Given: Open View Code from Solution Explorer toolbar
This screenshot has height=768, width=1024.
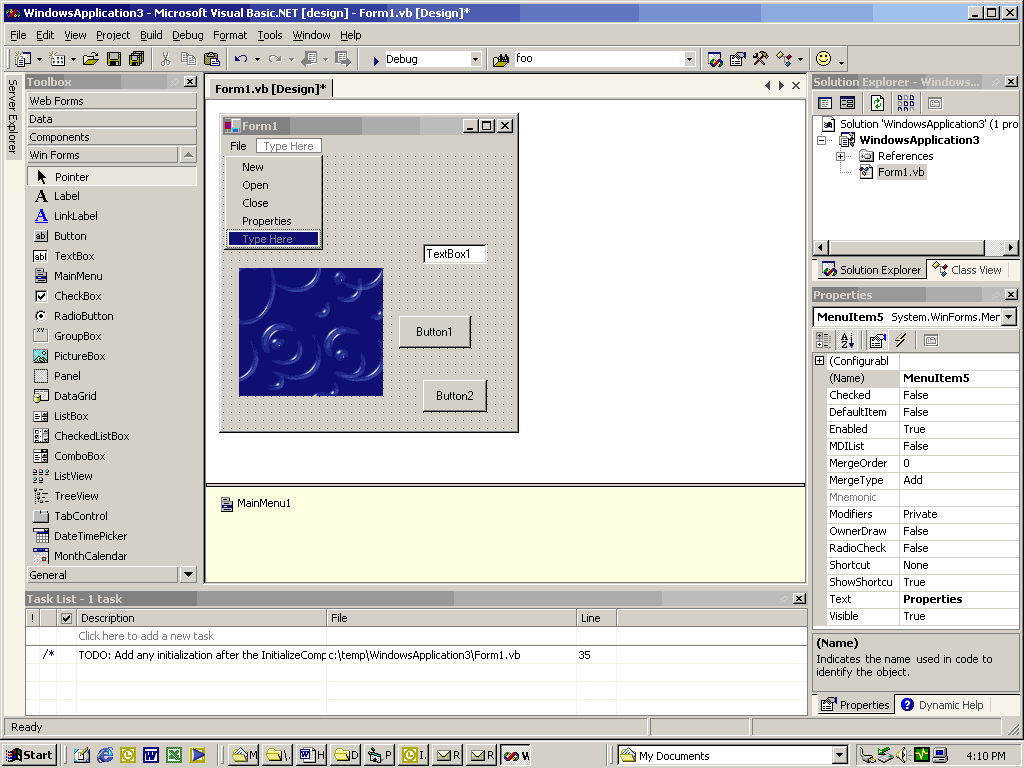Looking at the screenshot, I should point(824,102).
